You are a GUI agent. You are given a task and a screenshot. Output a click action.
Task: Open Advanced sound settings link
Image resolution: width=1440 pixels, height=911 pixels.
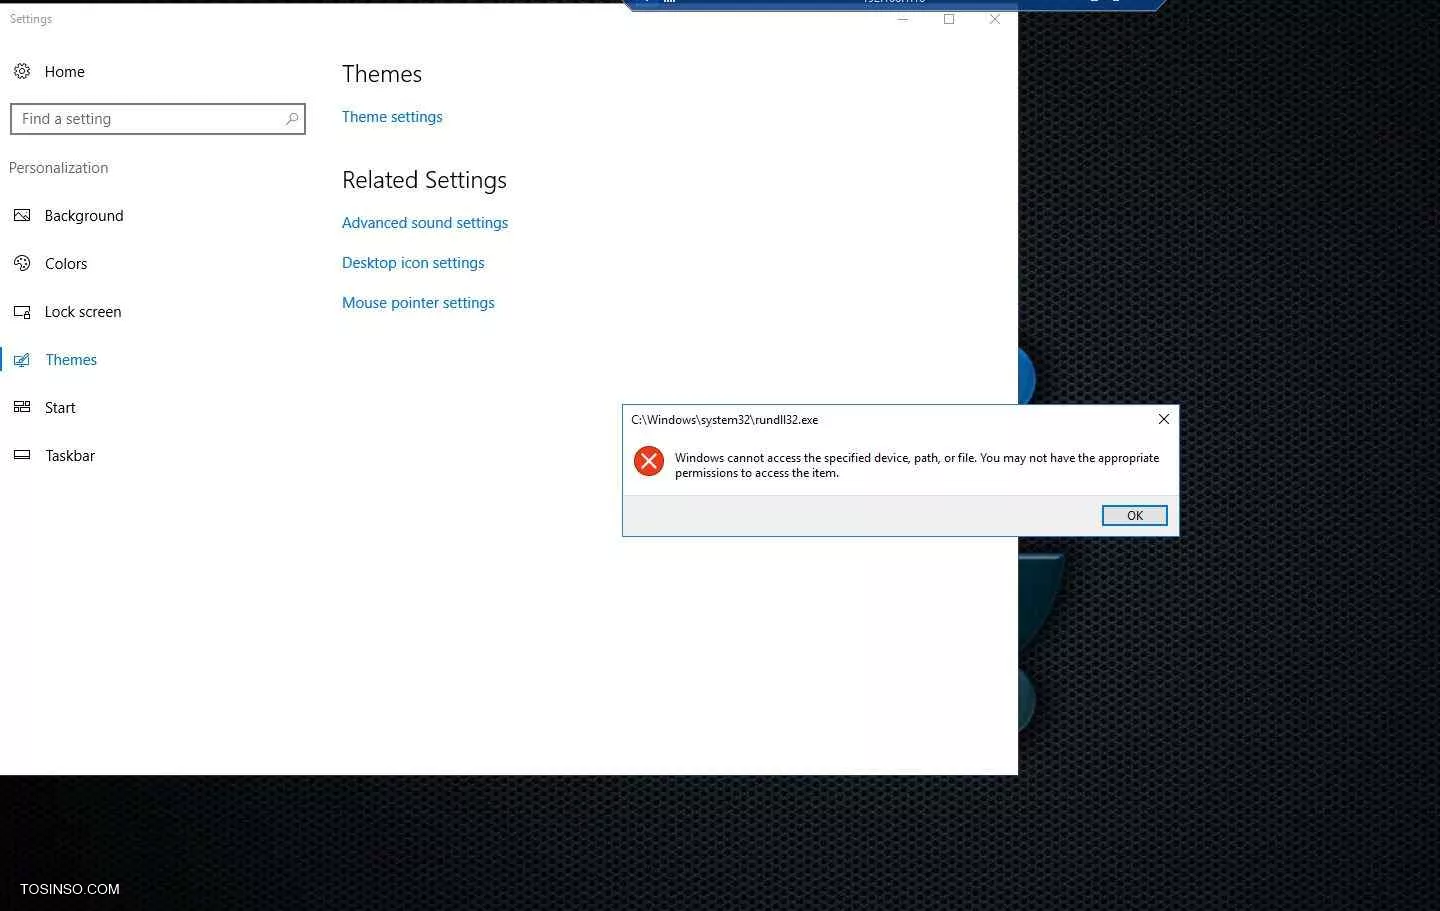(425, 223)
